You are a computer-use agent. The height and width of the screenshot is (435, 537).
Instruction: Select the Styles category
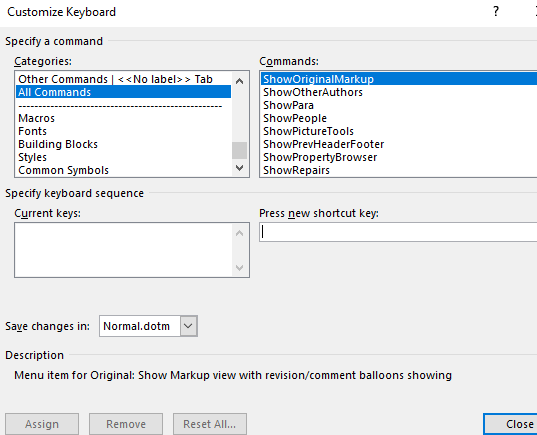coord(123,157)
